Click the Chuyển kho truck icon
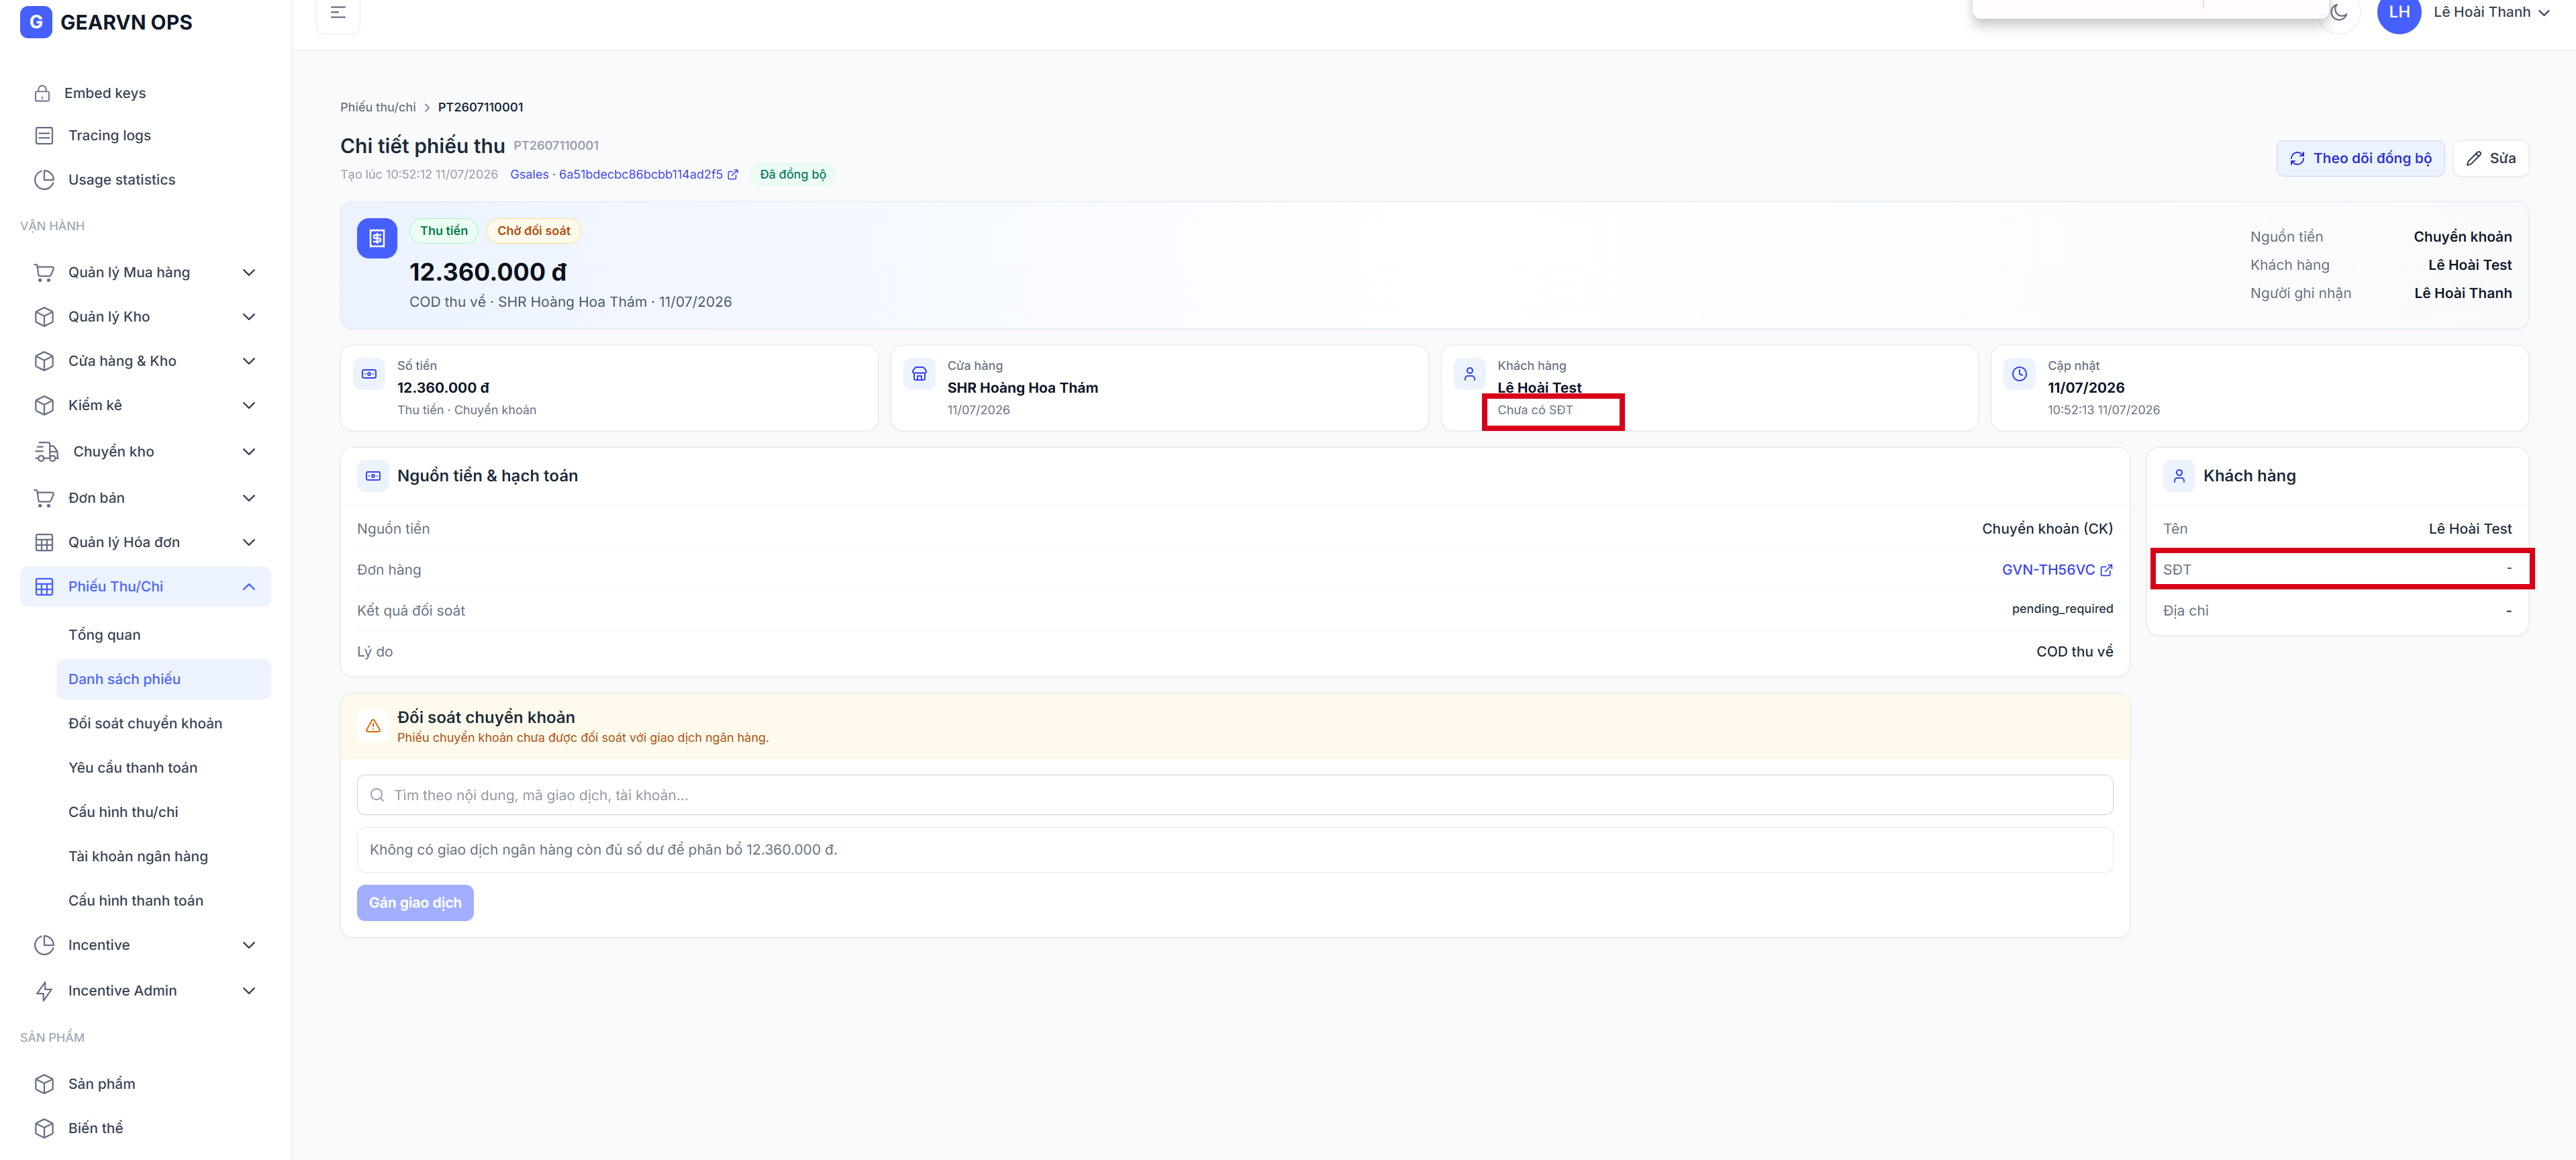The image size is (2576, 1160). [x=46, y=452]
